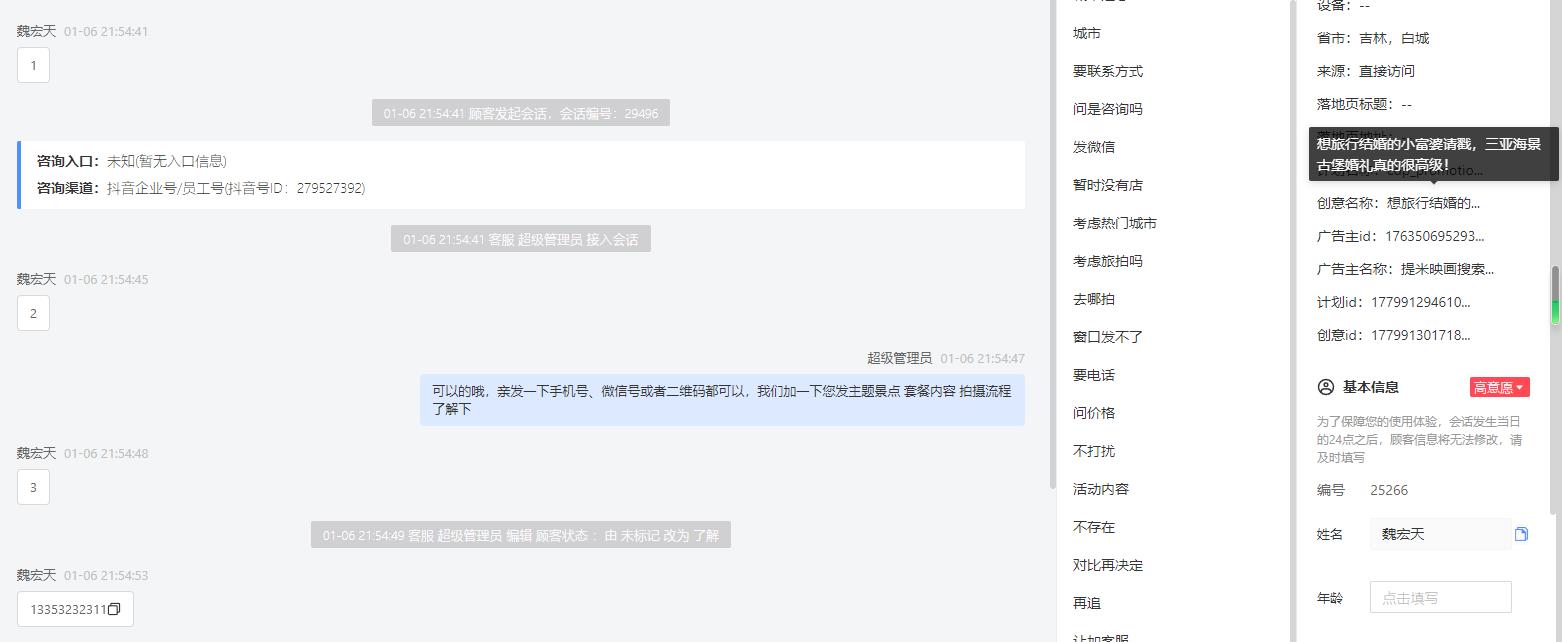Click the agent reply message bubble
Screen dimensions: 1562x642
pos(722,400)
